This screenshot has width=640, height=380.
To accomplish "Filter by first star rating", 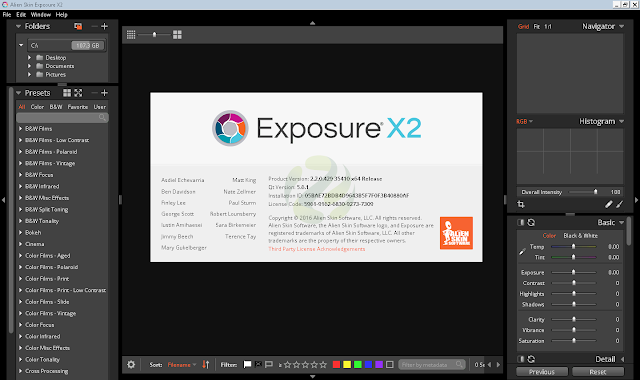I will [x=287, y=364].
